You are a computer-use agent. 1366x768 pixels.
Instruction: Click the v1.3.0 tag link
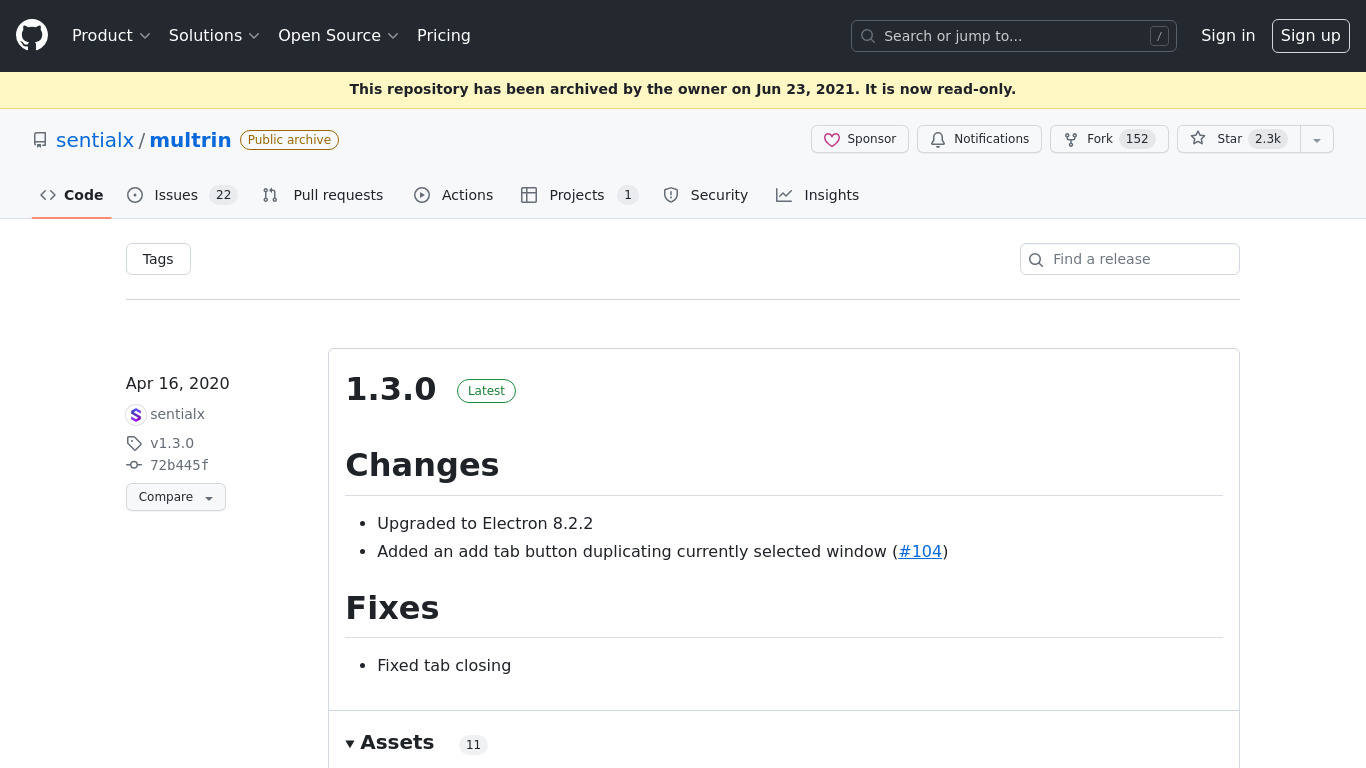coord(172,443)
